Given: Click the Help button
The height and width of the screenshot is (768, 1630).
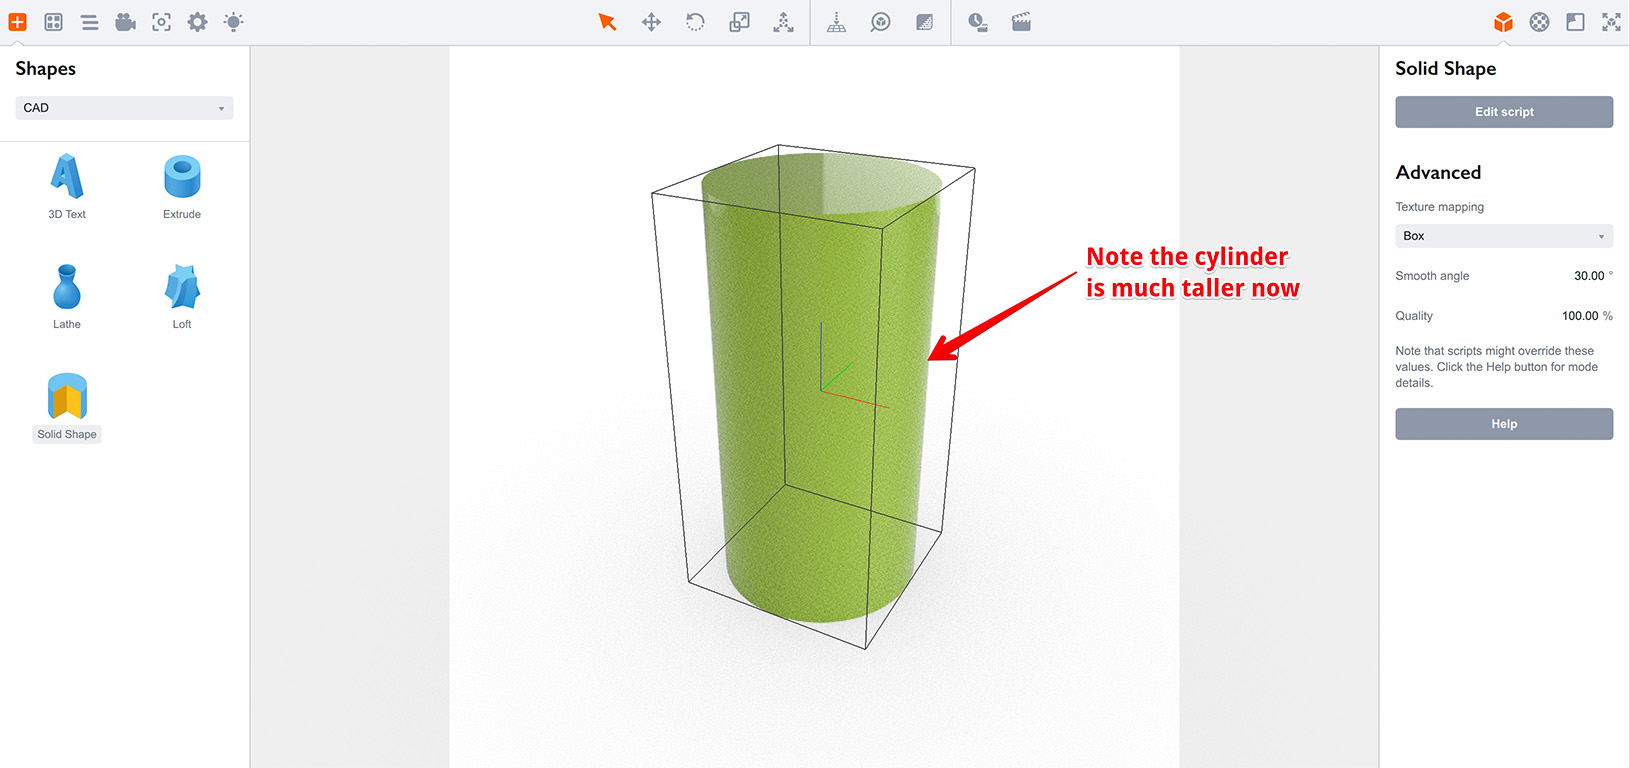Looking at the screenshot, I should click(x=1503, y=424).
